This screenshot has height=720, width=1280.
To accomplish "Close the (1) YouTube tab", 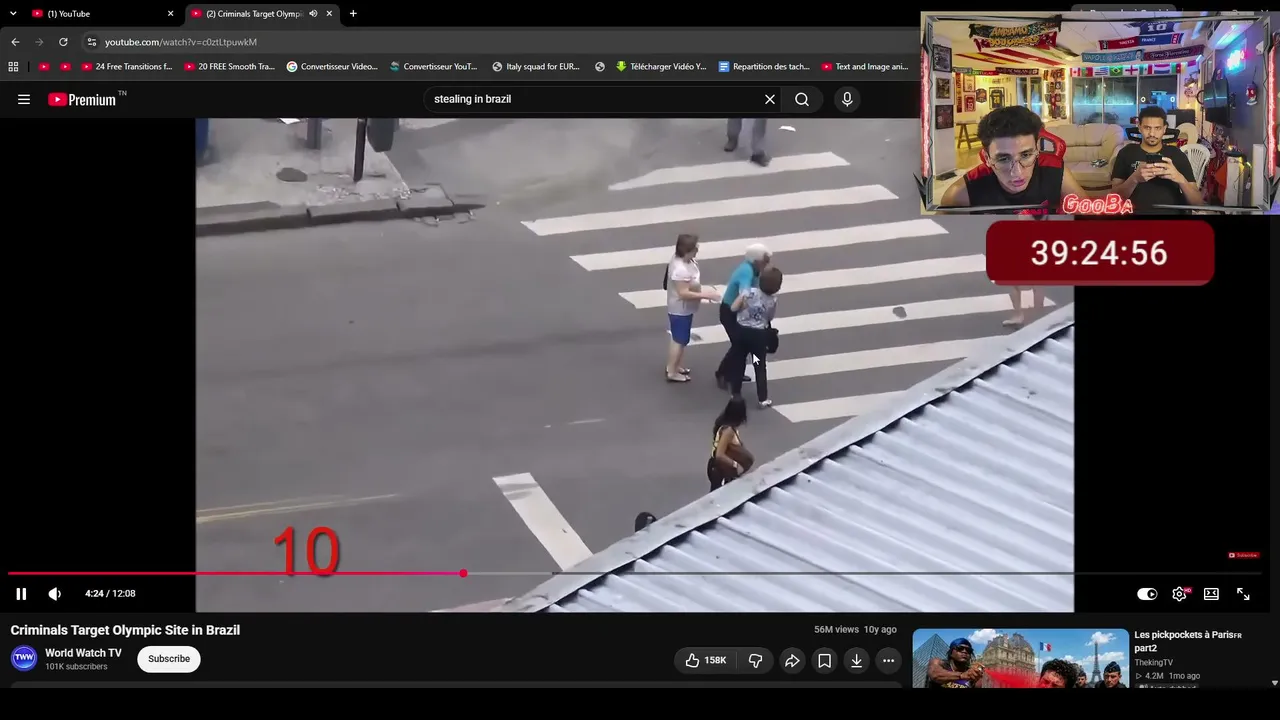I will pyautogui.click(x=170, y=14).
